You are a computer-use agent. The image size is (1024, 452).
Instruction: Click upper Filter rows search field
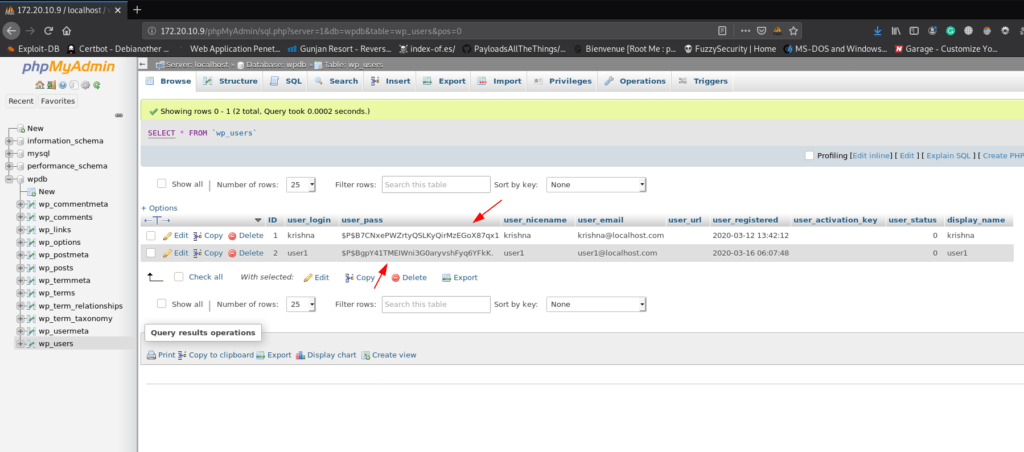coord(436,185)
